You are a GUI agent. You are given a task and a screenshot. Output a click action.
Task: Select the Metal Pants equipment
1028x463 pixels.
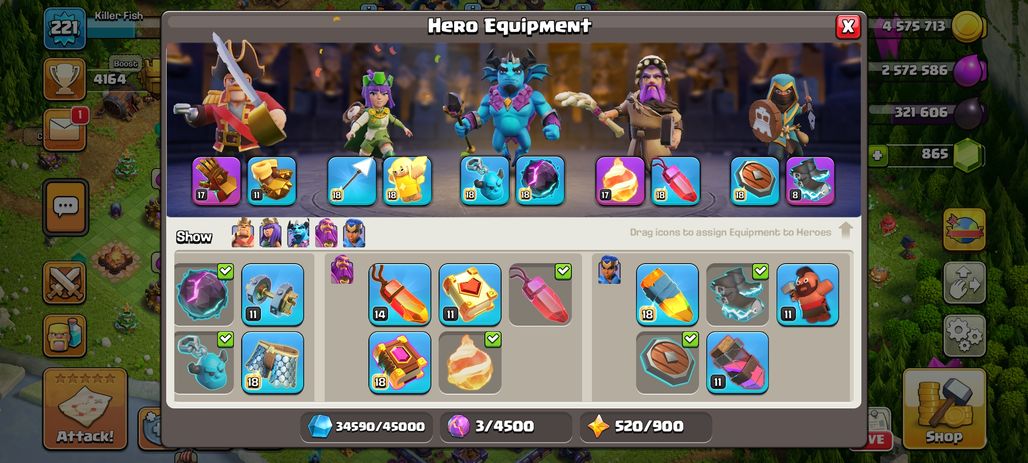(x=273, y=363)
